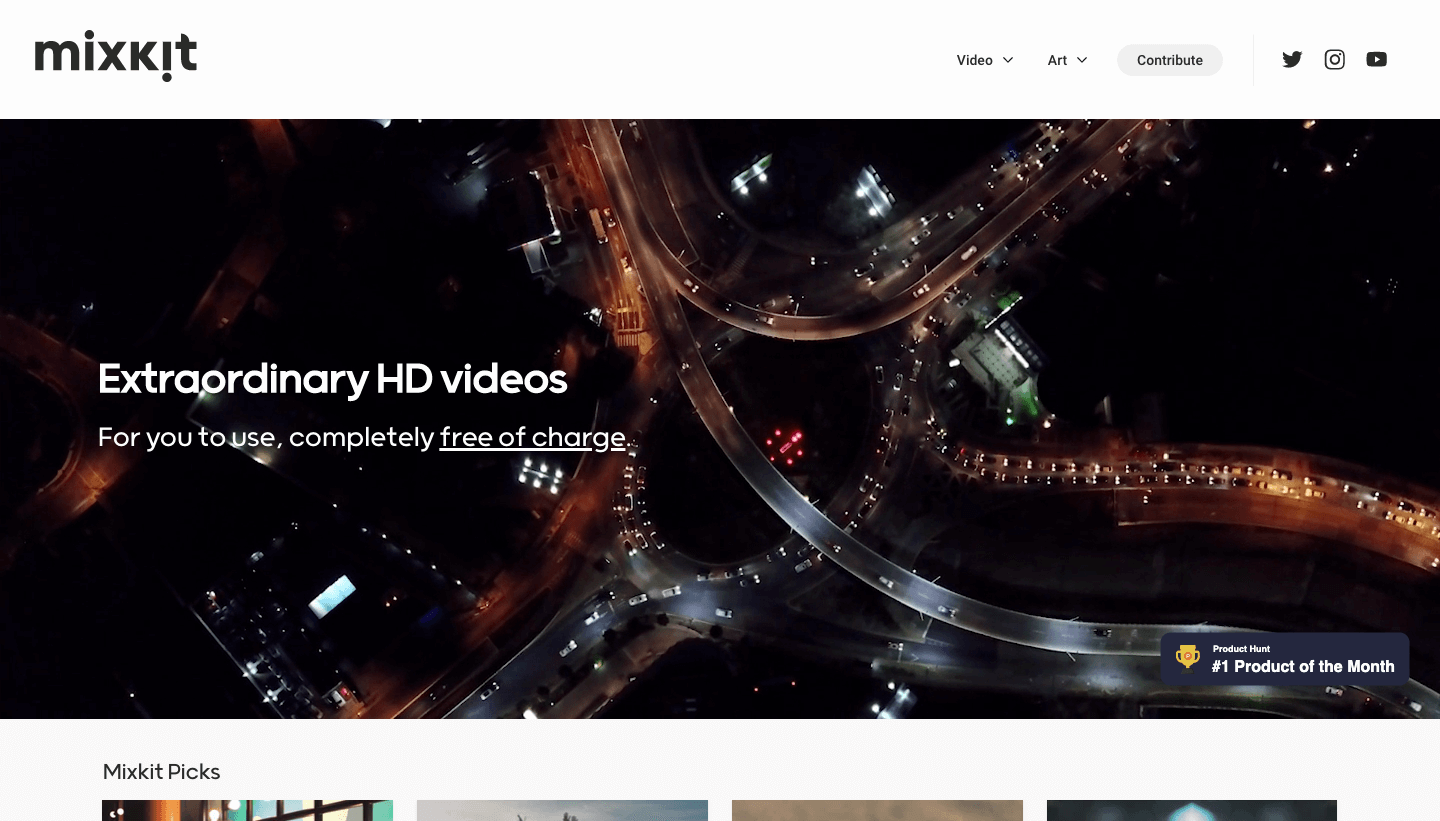Open Mixkit's YouTube channel
Screen dimensions: 1440x821
click(x=1377, y=59)
